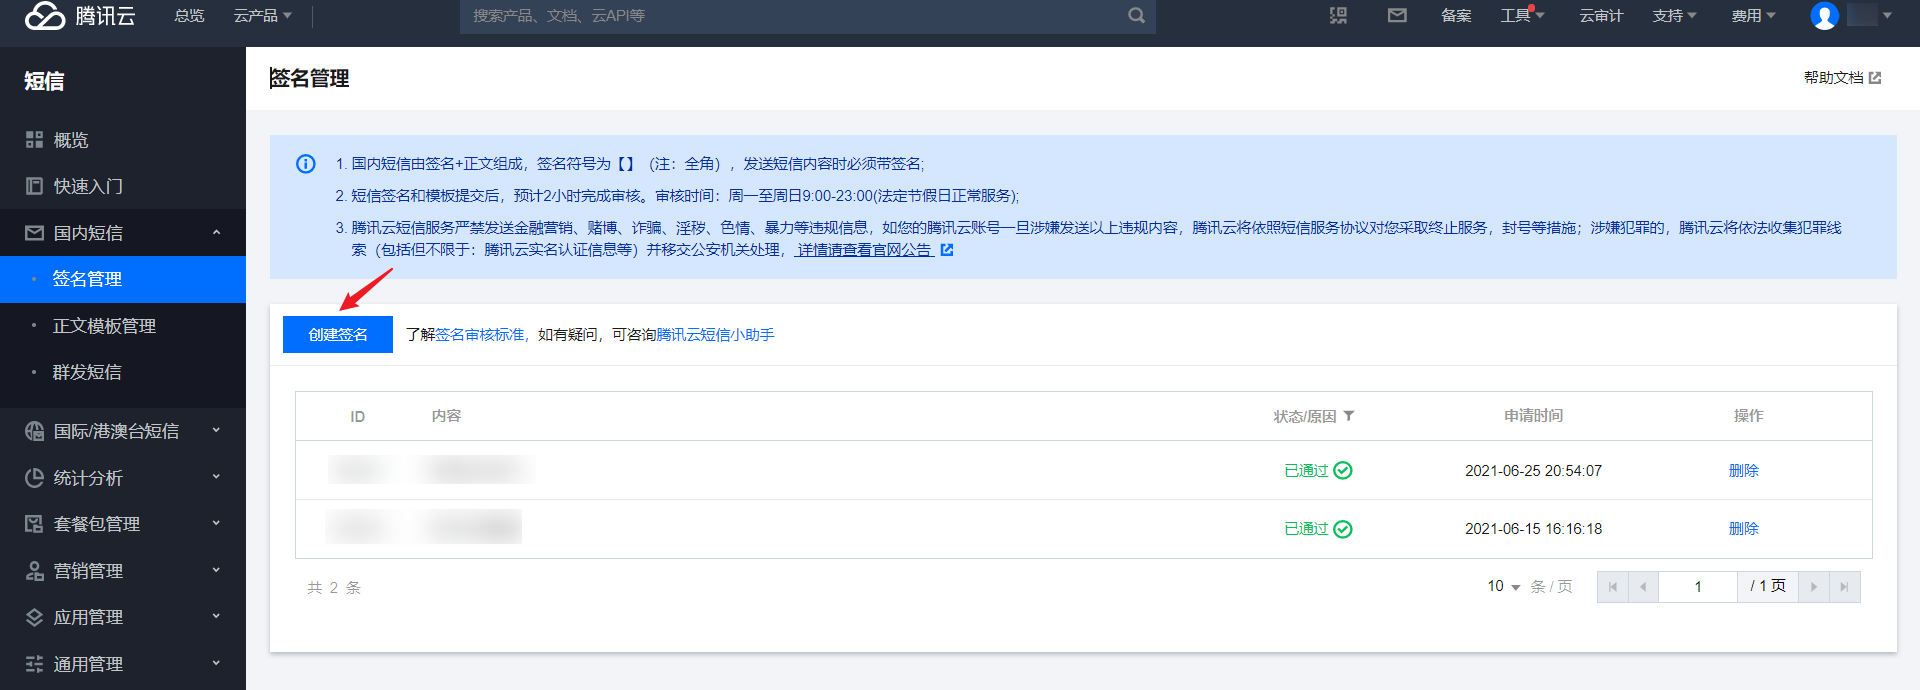Expand the 套餐包管理 section chevron
Viewport: 1920px width, 690px height.
coord(216,524)
